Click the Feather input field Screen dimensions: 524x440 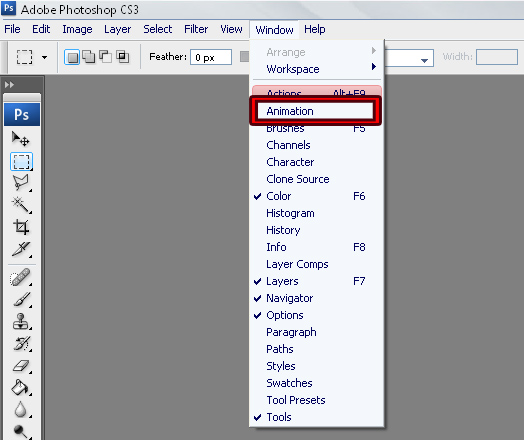click(211, 57)
